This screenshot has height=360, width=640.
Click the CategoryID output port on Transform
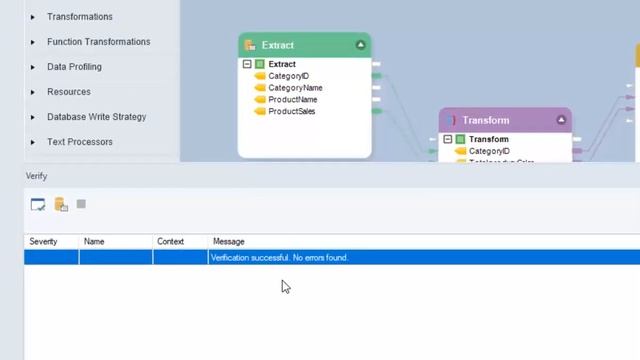pyautogui.click(x=577, y=151)
